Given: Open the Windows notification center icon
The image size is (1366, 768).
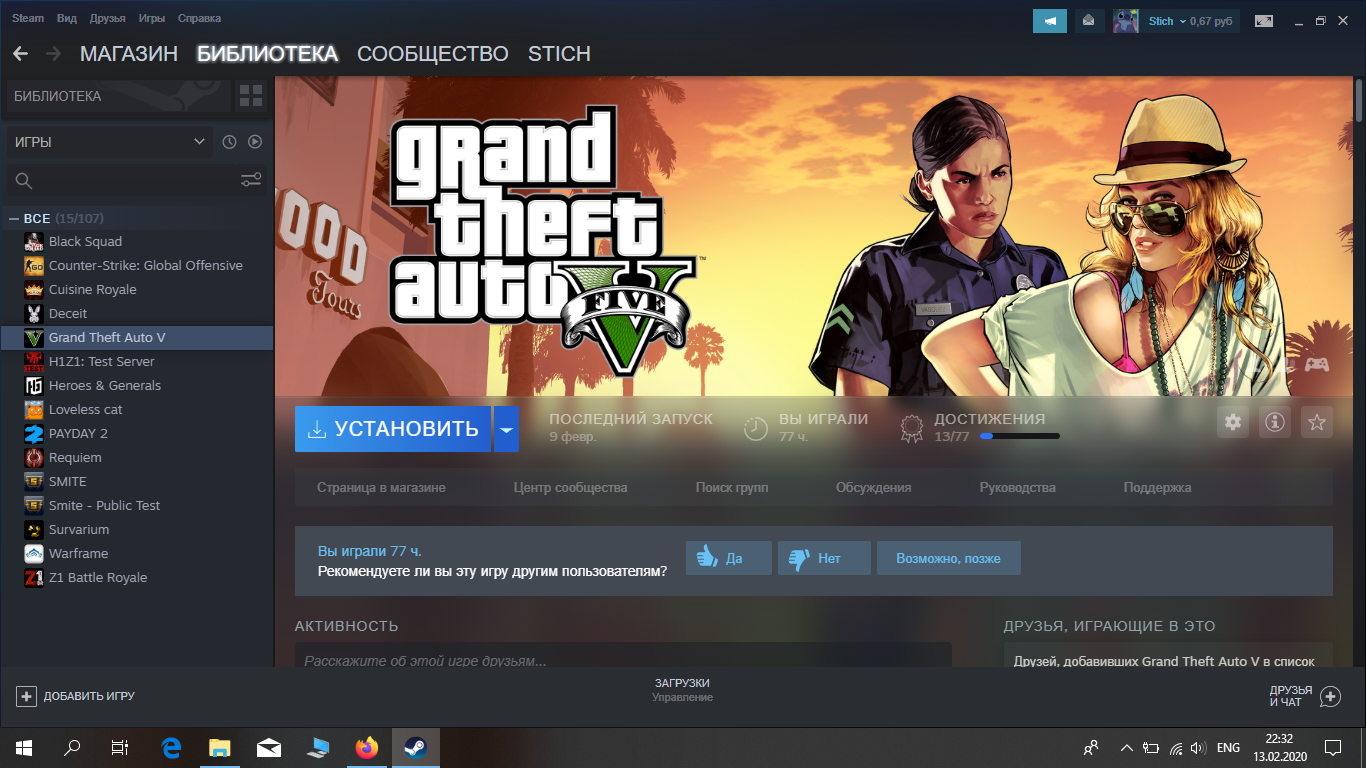Looking at the screenshot, I should (x=1333, y=747).
